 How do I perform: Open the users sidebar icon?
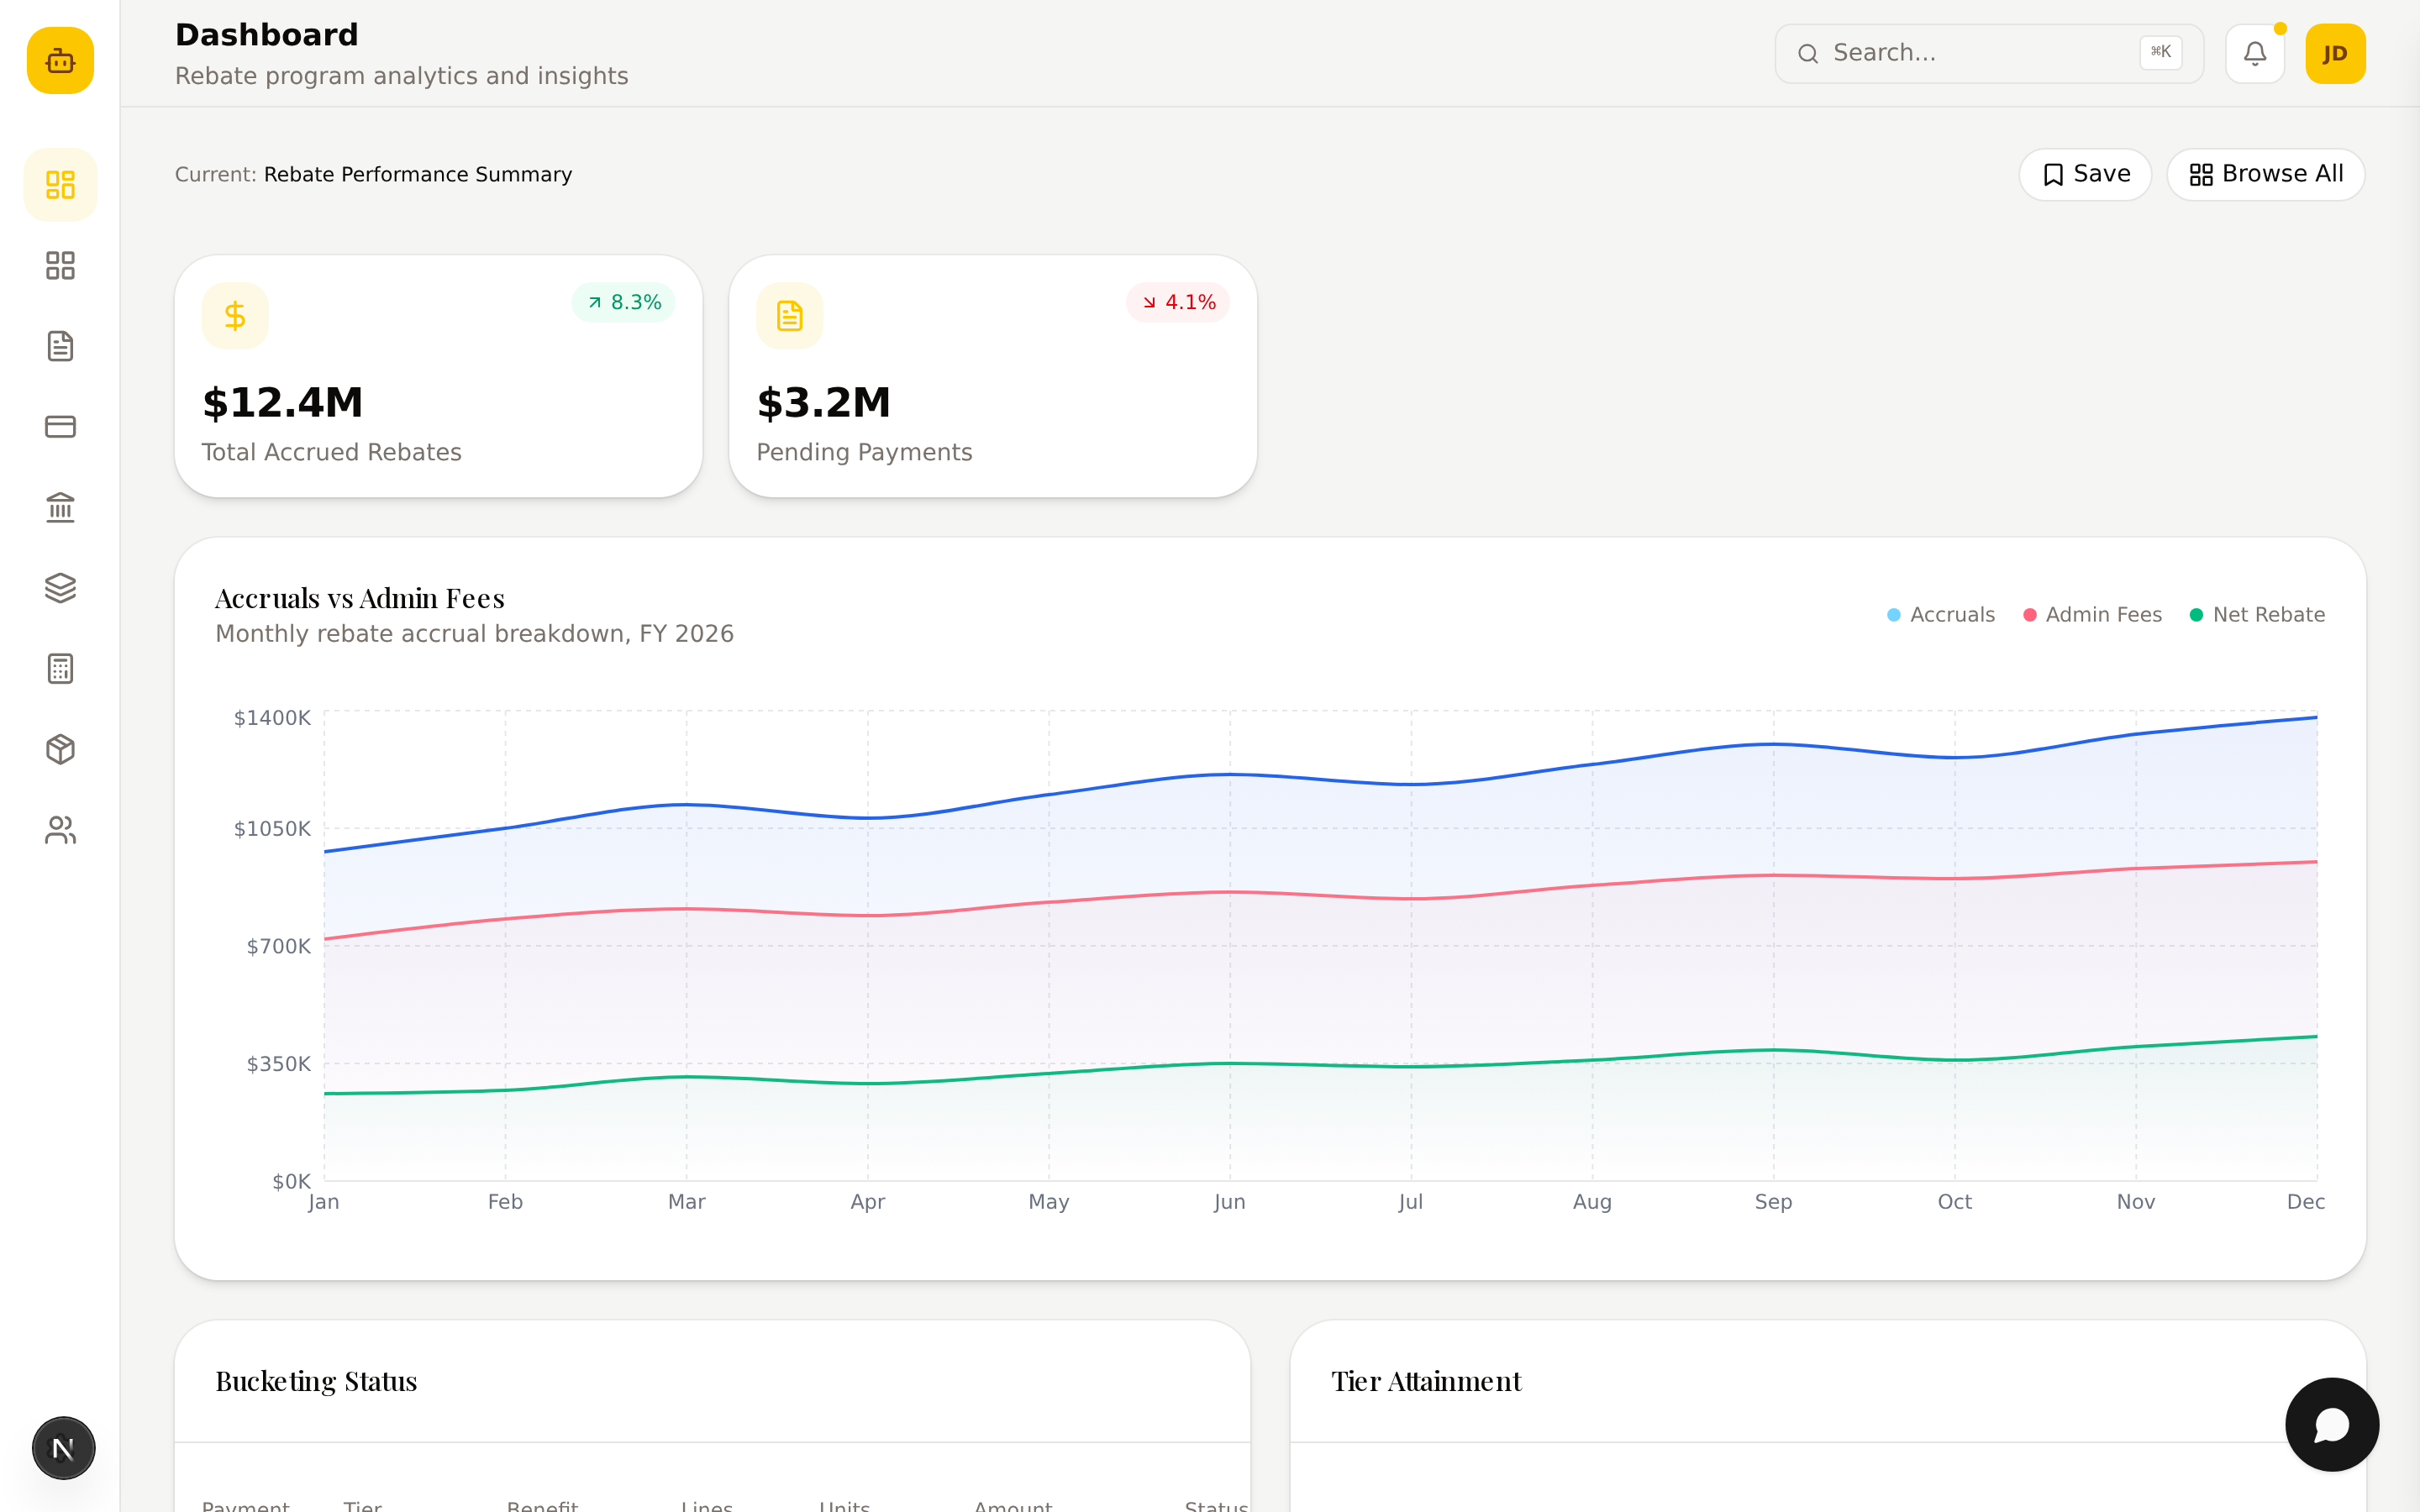(x=60, y=830)
